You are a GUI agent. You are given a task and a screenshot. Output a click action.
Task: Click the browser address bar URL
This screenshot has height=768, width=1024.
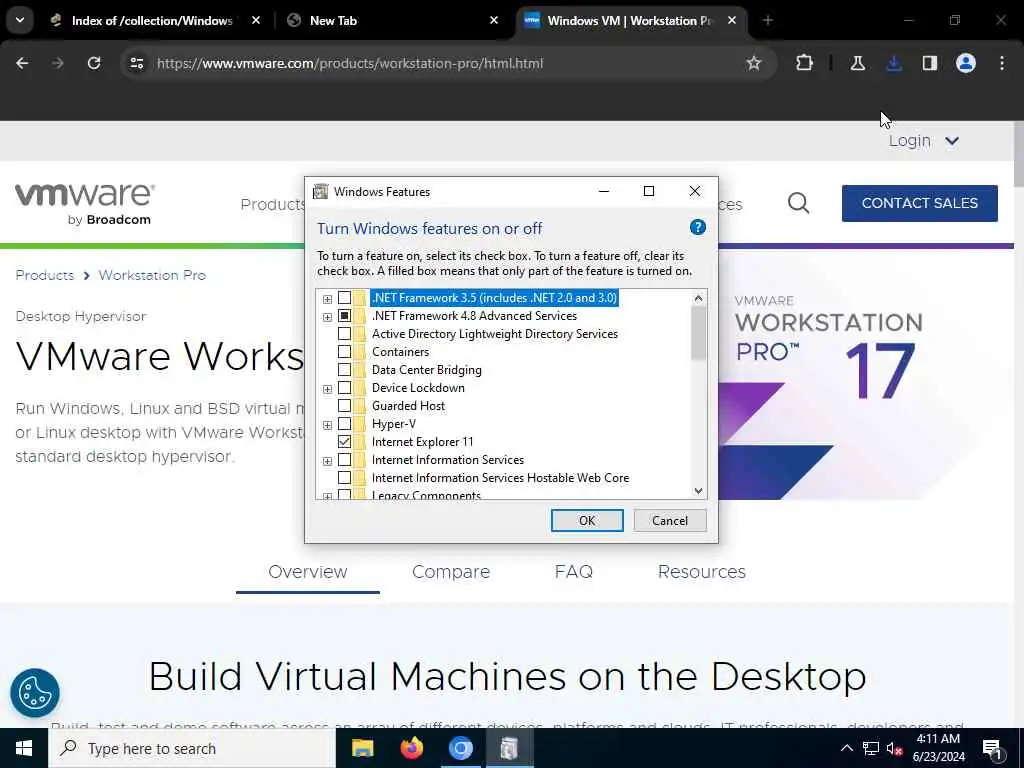350,63
